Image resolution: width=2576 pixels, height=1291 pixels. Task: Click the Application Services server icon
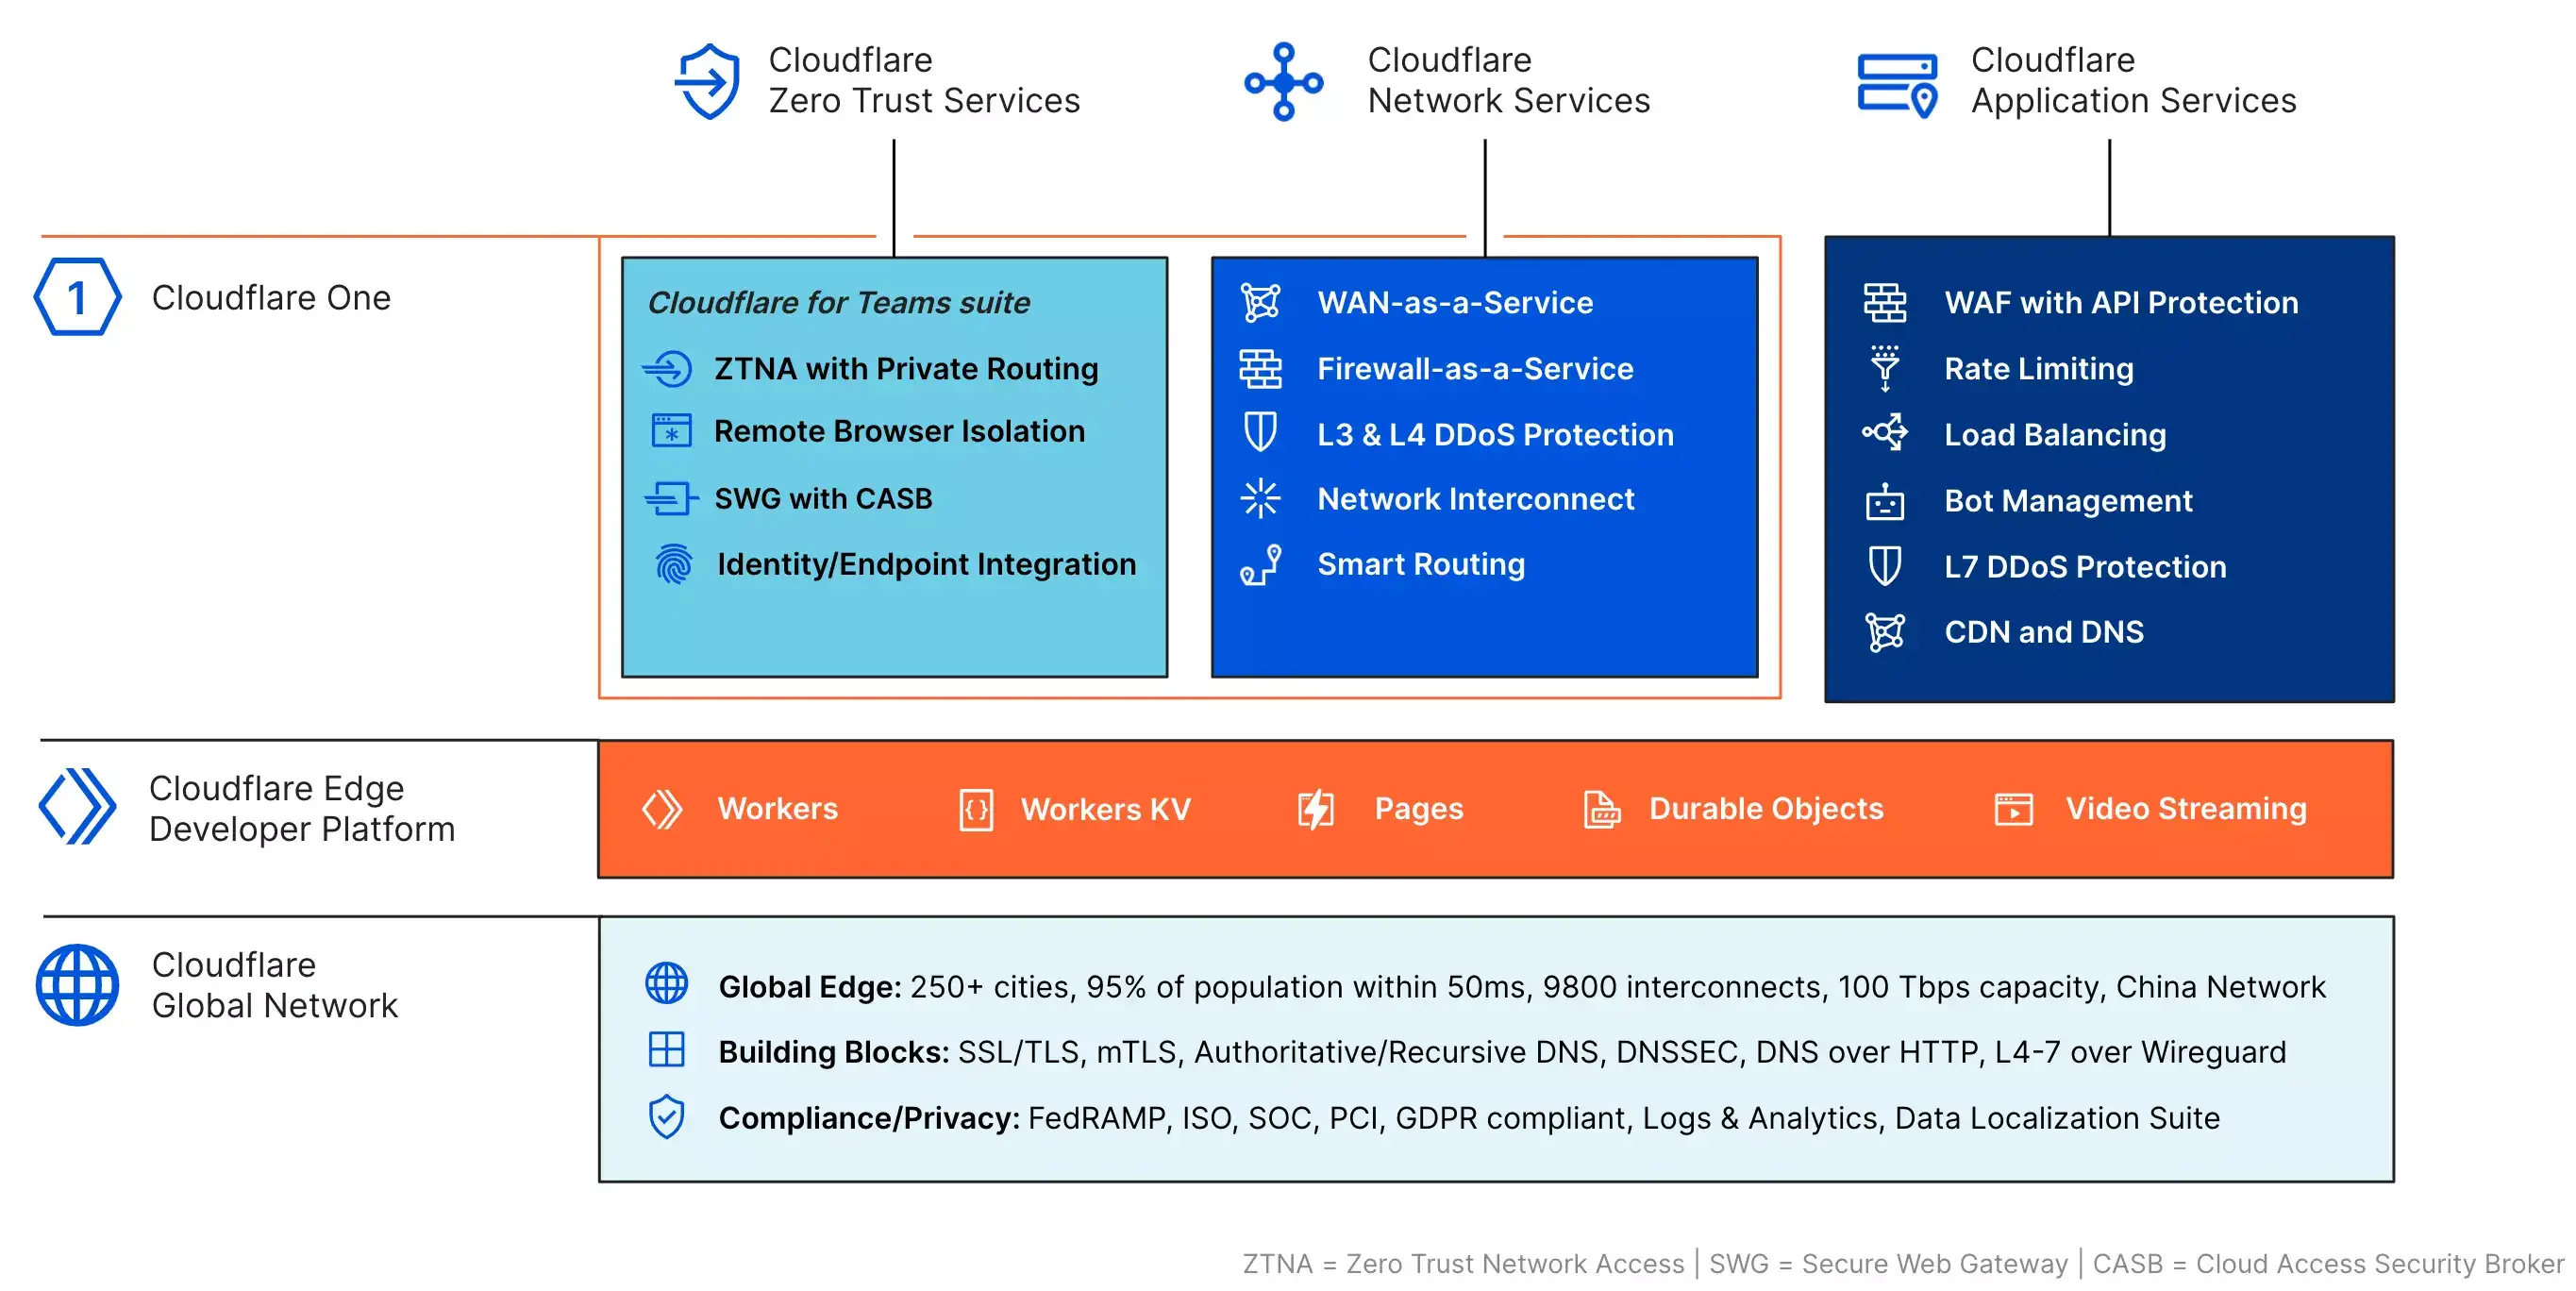coord(1897,84)
